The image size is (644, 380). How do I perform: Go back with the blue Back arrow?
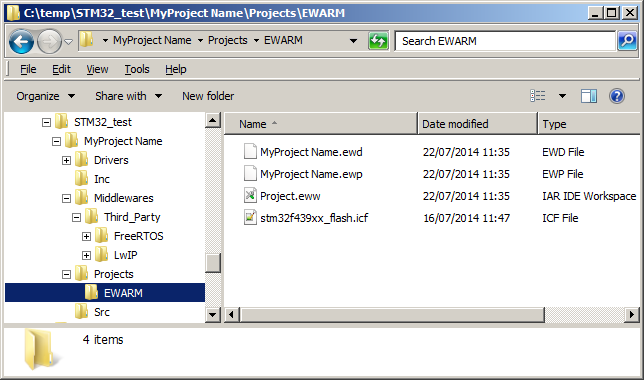point(21,41)
